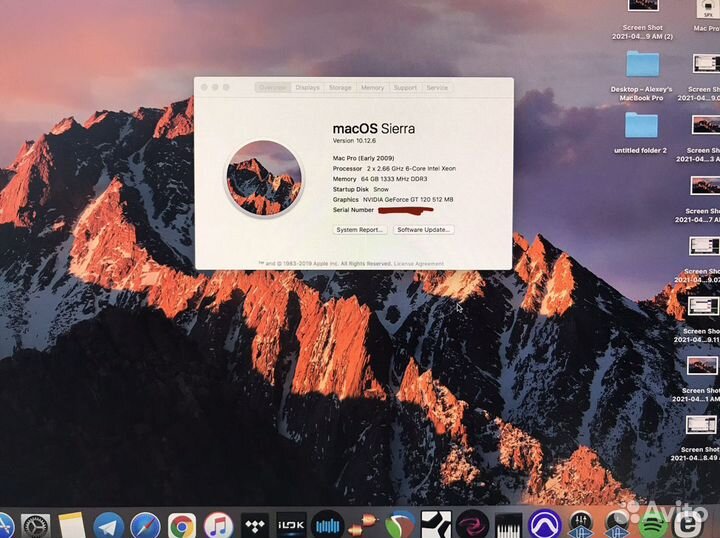Go to the Service tab
This screenshot has height=538, width=720.
437,87
